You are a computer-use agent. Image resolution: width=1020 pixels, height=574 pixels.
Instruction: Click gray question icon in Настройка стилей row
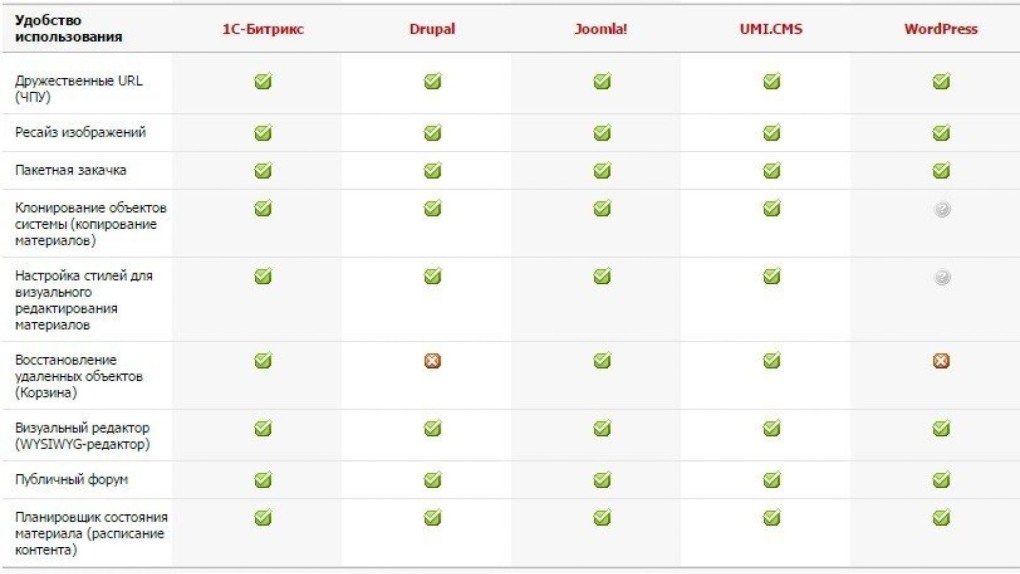tap(941, 277)
